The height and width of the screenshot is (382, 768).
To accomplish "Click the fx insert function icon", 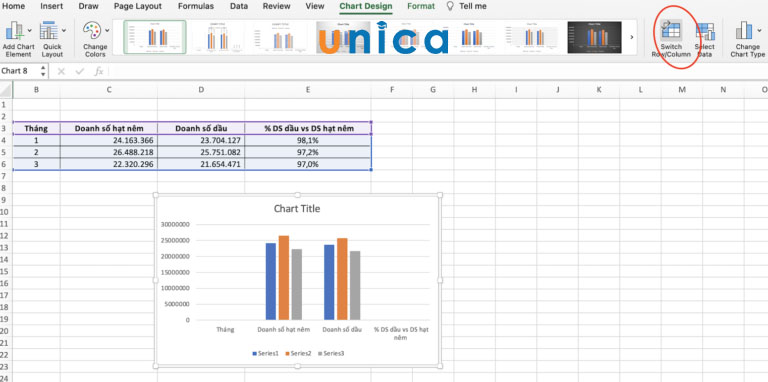I will [x=98, y=72].
